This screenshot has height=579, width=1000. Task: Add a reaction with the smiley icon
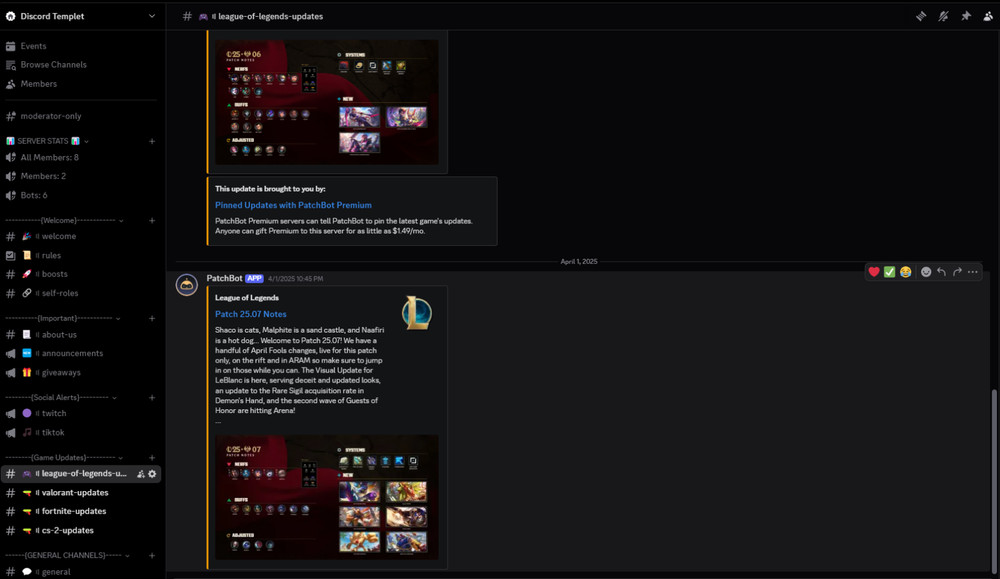coord(926,271)
